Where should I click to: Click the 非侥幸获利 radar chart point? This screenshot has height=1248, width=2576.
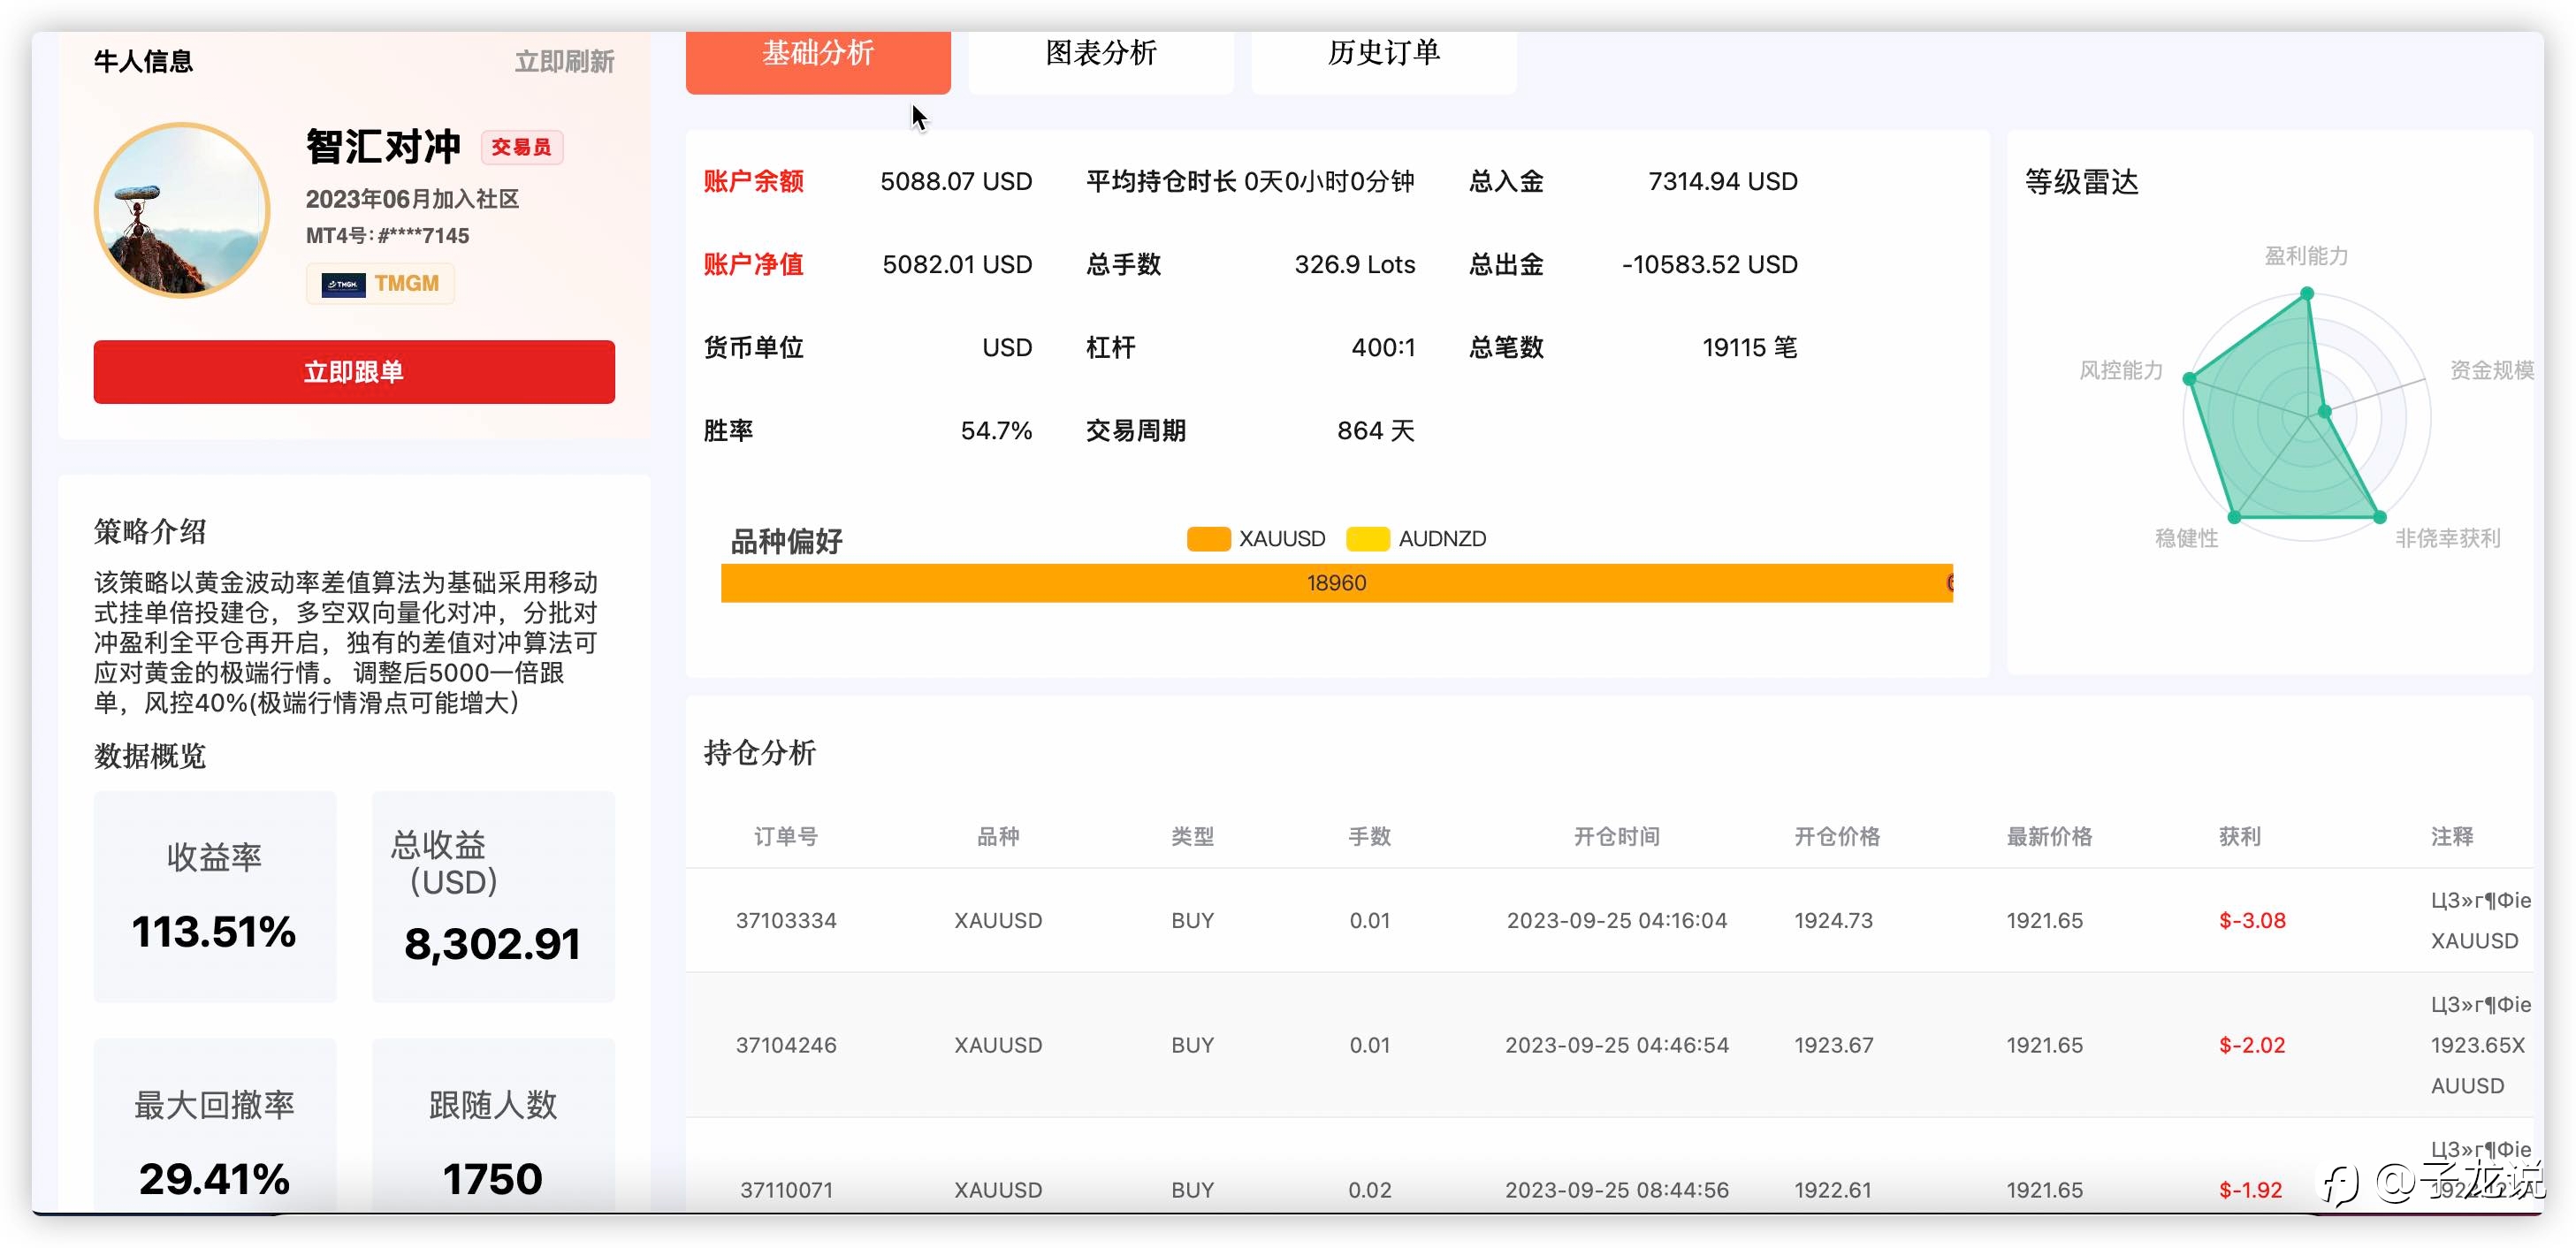coord(2380,517)
